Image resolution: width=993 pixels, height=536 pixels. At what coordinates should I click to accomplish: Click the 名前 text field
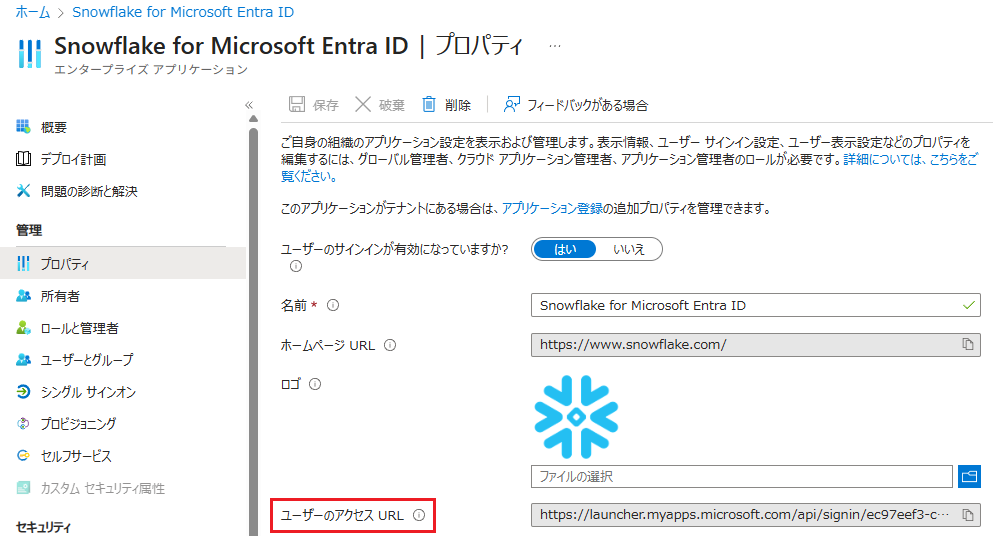tap(756, 305)
